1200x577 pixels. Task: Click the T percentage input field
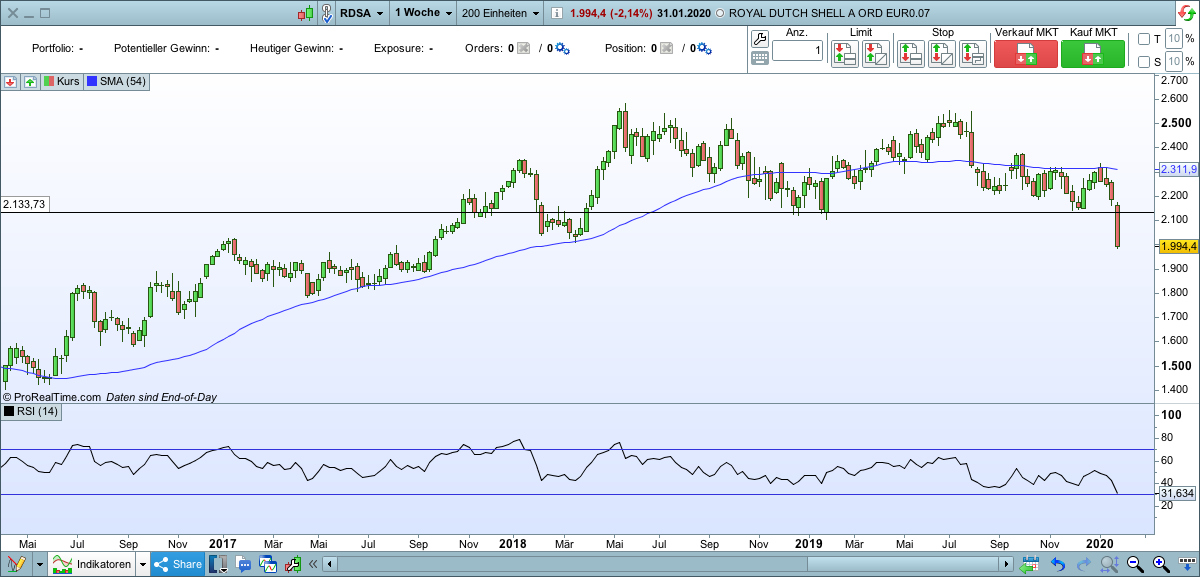tap(1174, 39)
